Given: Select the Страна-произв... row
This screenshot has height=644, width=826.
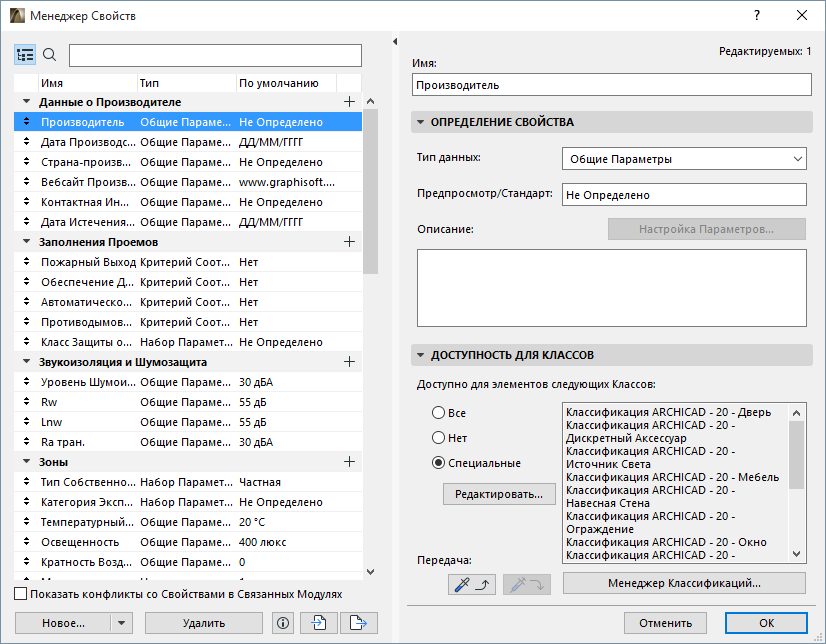Looking at the screenshot, I should coord(188,162).
